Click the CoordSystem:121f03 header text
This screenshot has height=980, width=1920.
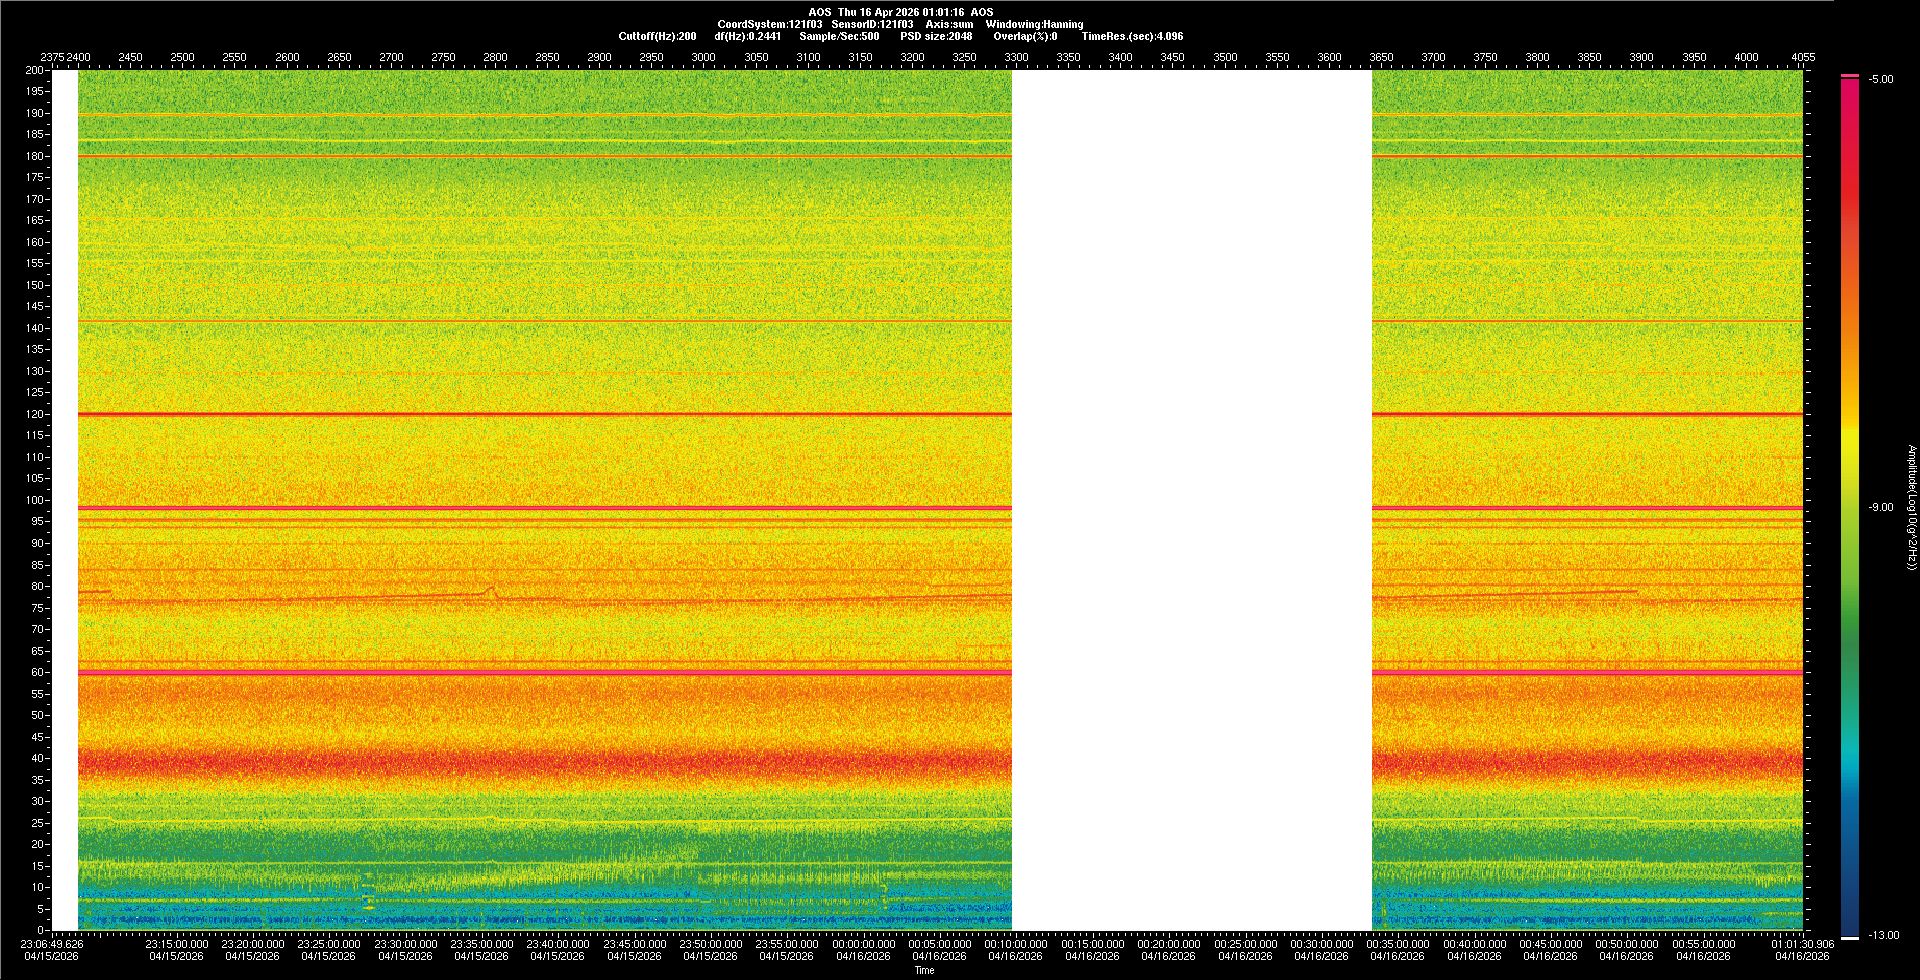(769, 24)
